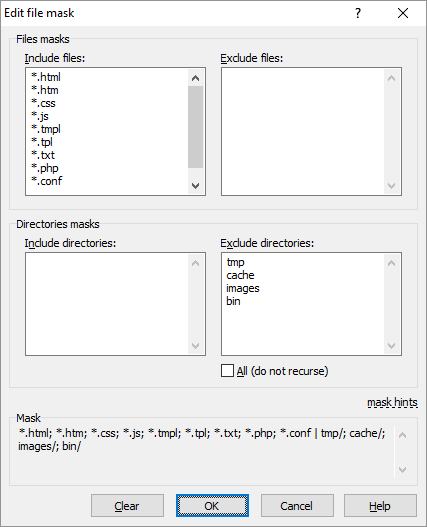This screenshot has height=527, width=427.
Task: Click the Include files scroll down arrow
Action: point(195,186)
